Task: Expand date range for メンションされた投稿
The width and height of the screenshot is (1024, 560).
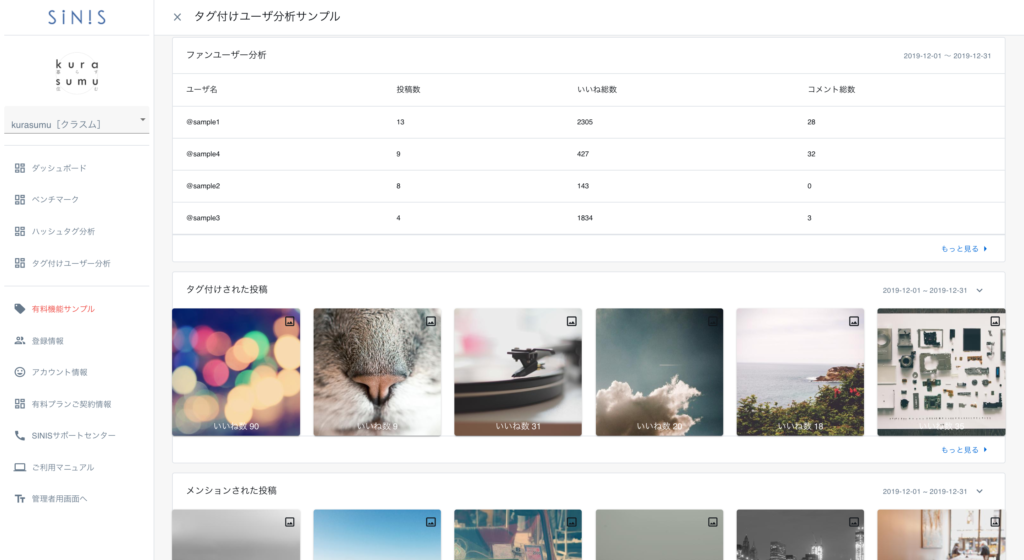Action: (979, 491)
